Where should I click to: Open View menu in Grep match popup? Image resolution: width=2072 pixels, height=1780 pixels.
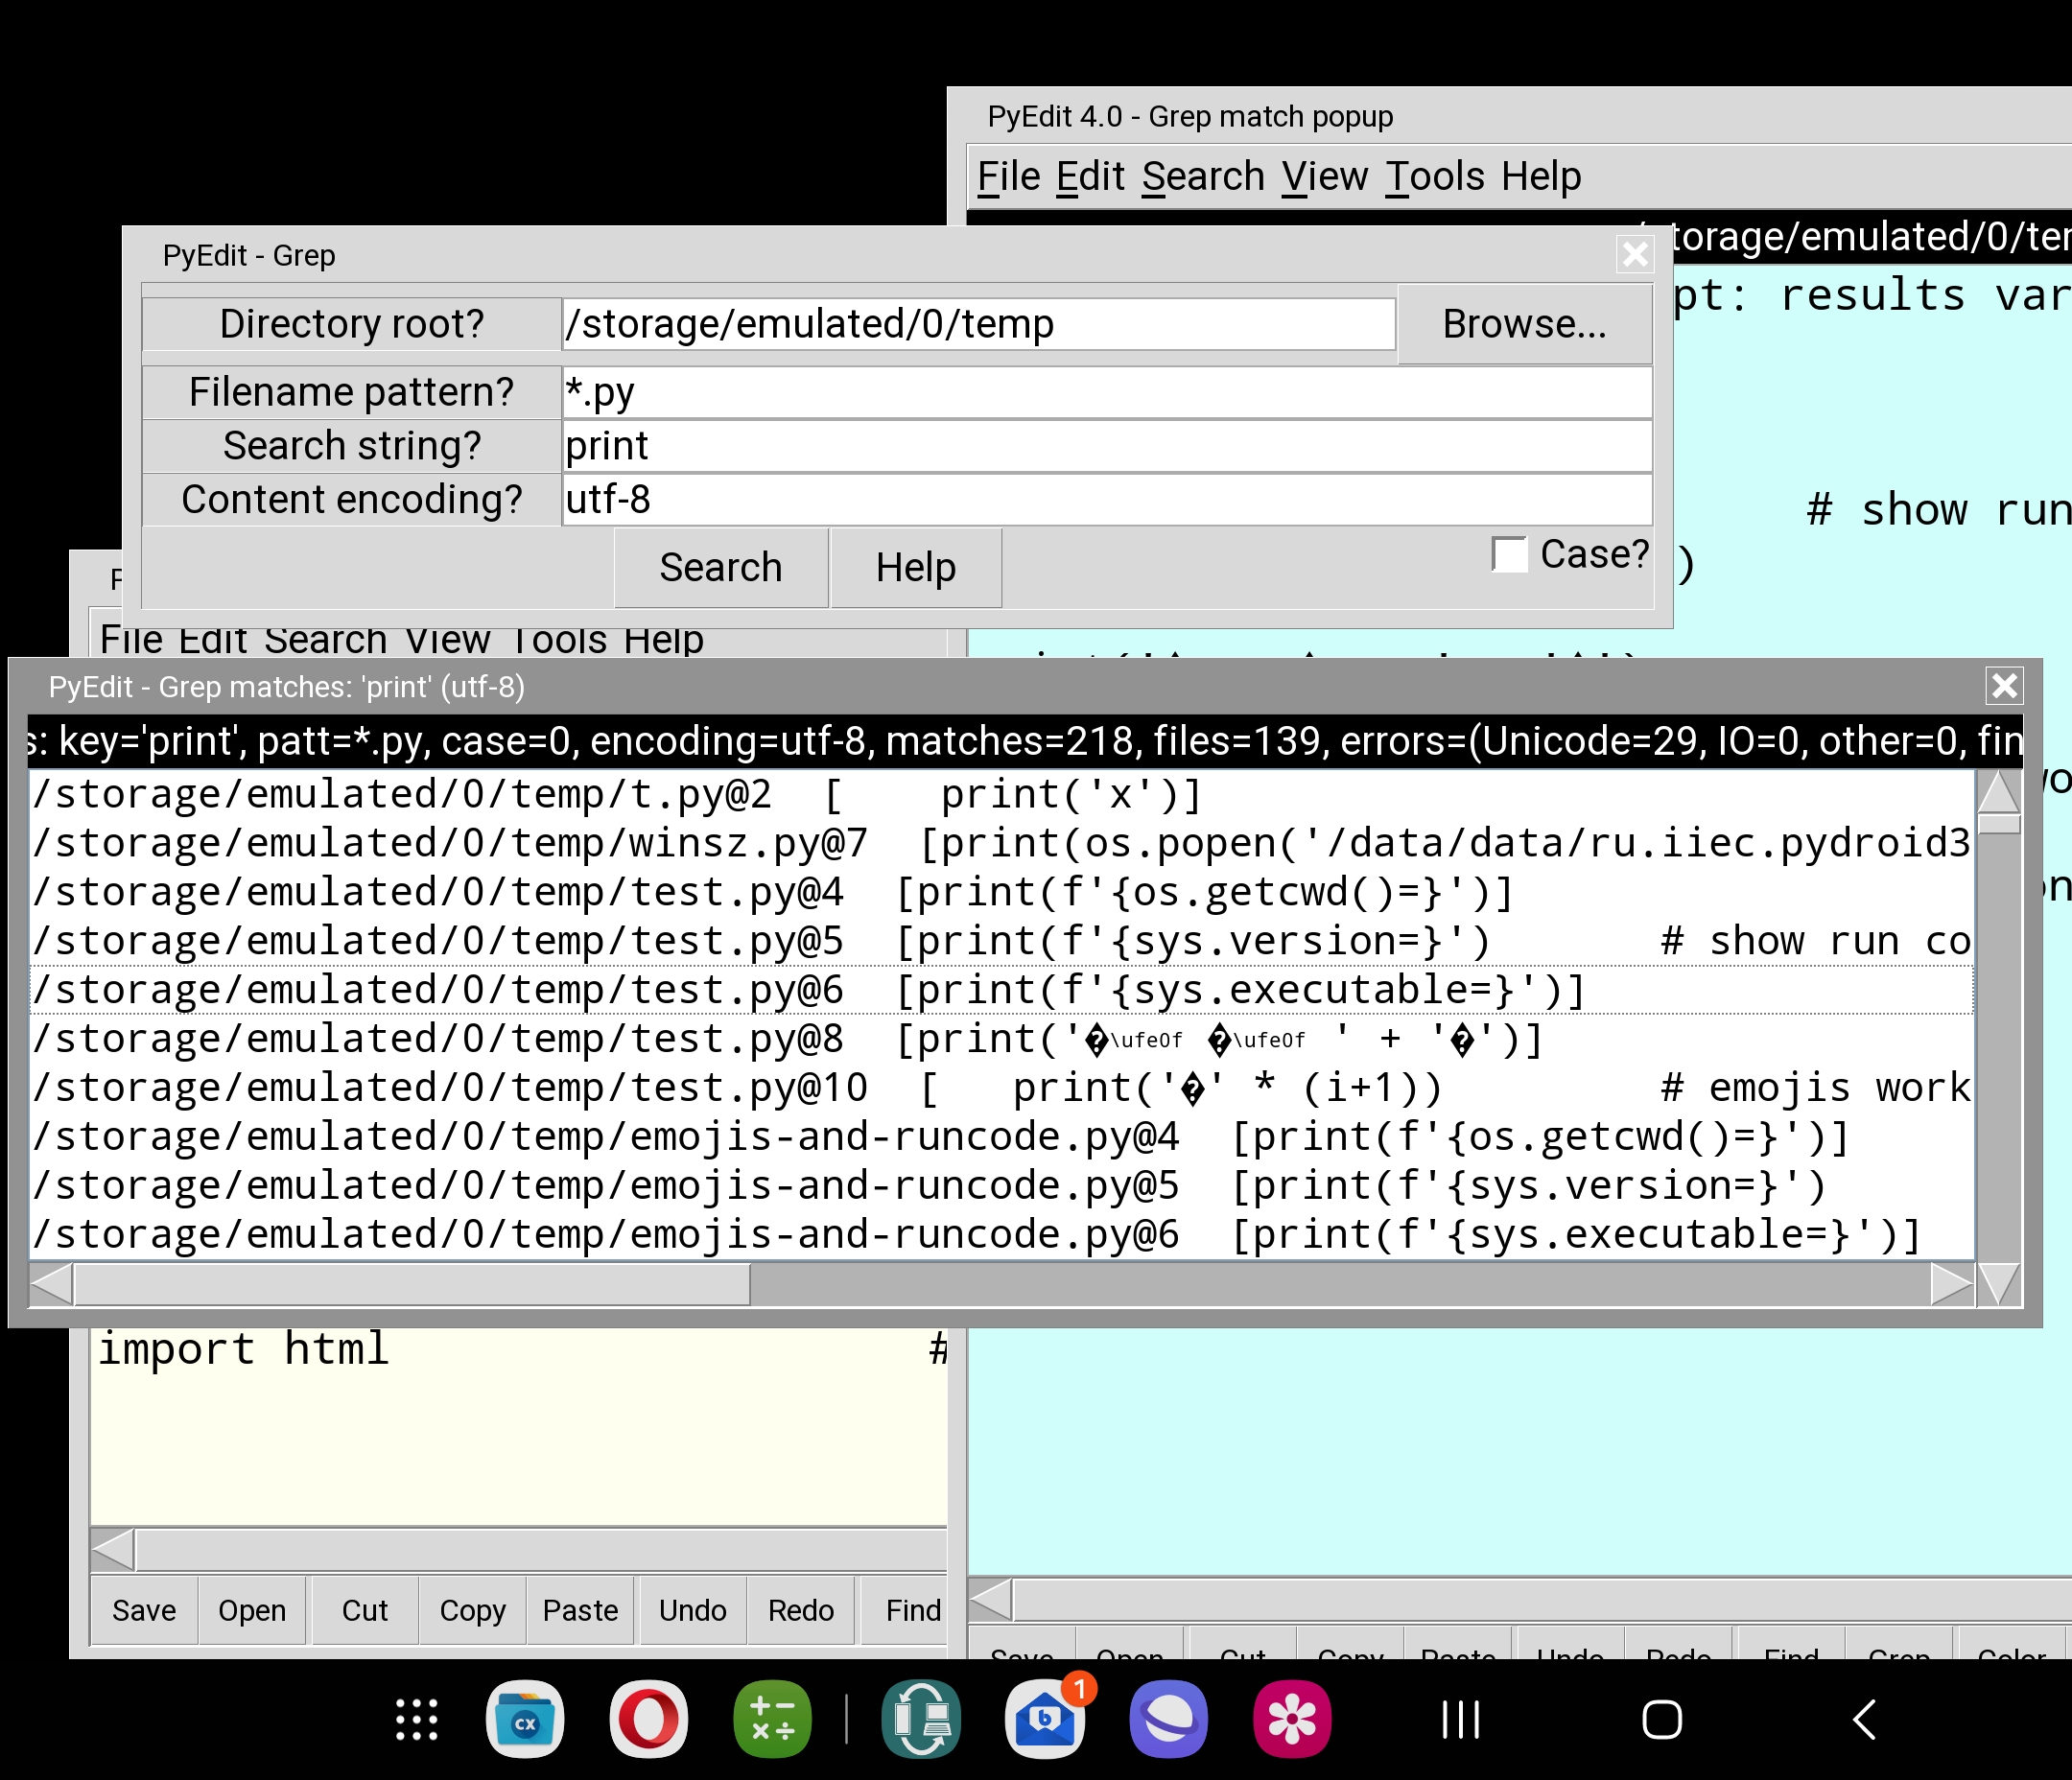(x=1325, y=176)
